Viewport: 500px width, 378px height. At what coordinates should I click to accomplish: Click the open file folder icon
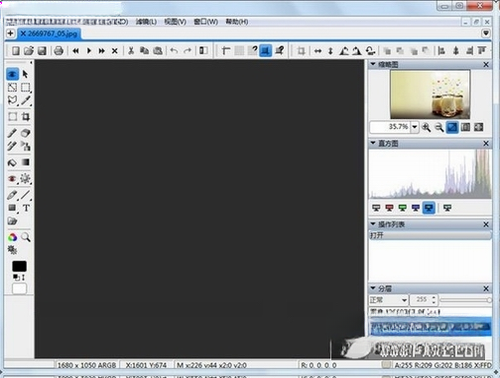29,51
